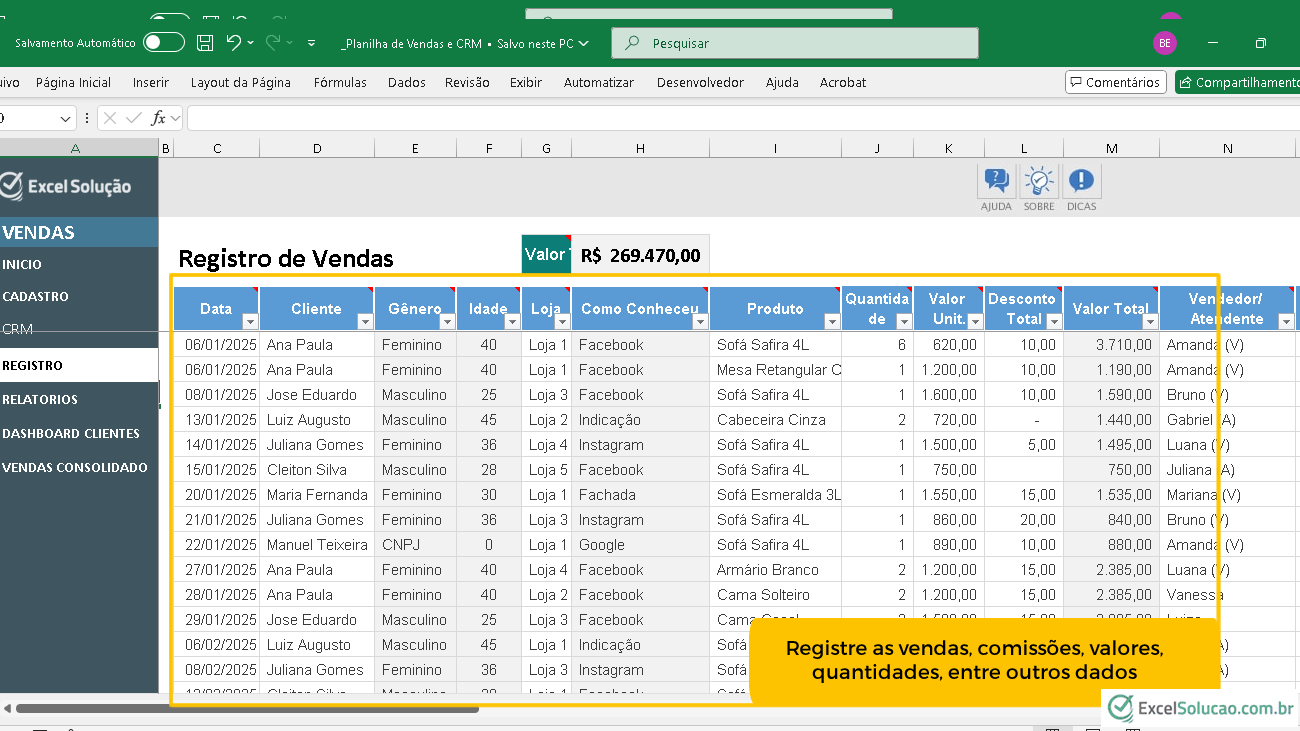Click the Compartilhamento share button
This screenshot has height=731, width=1300.
coord(1238,83)
